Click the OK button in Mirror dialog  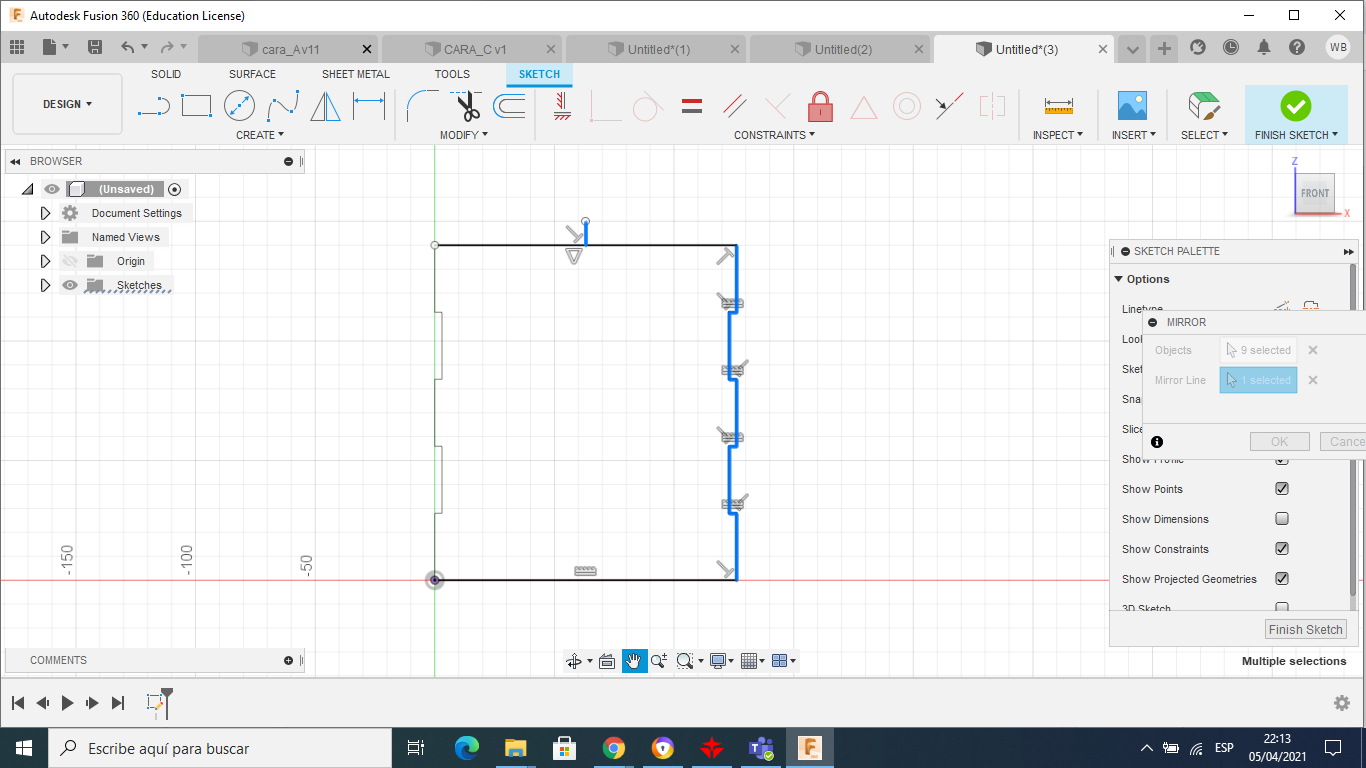coord(1279,441)
